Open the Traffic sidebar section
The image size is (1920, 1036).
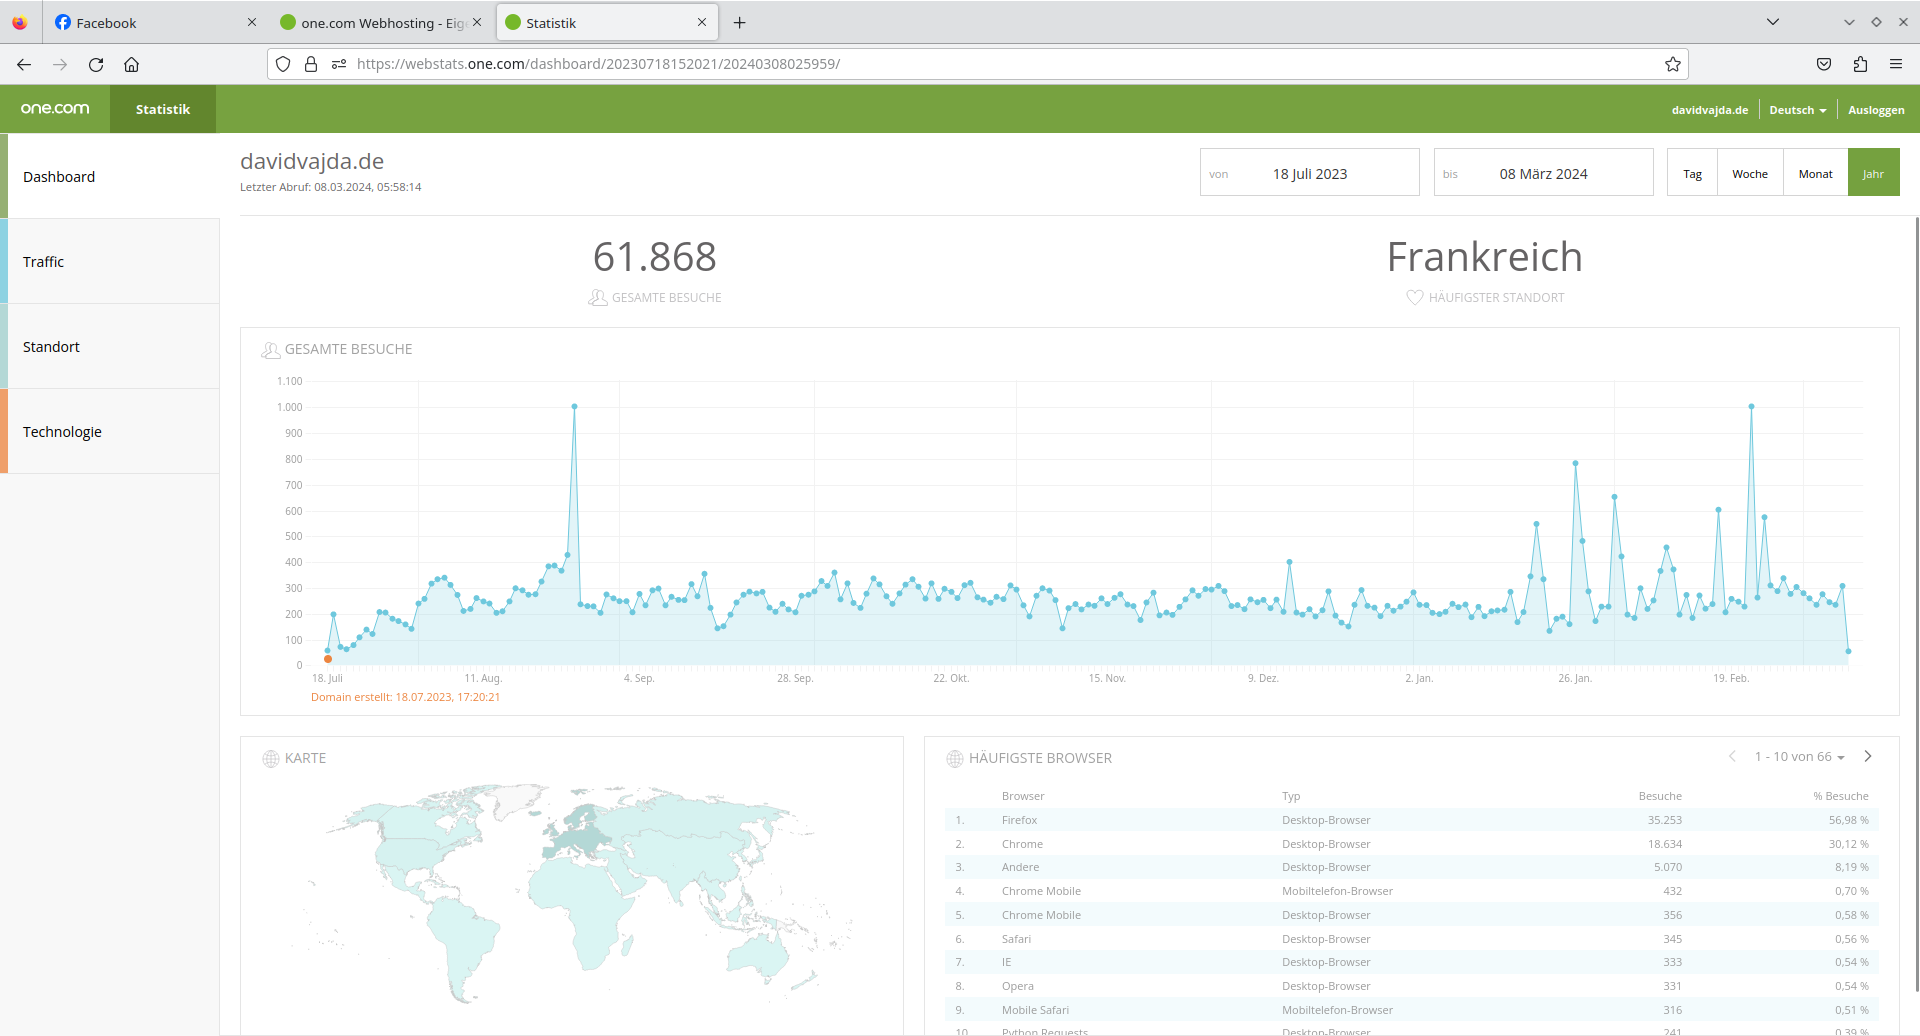pos(110,261)
